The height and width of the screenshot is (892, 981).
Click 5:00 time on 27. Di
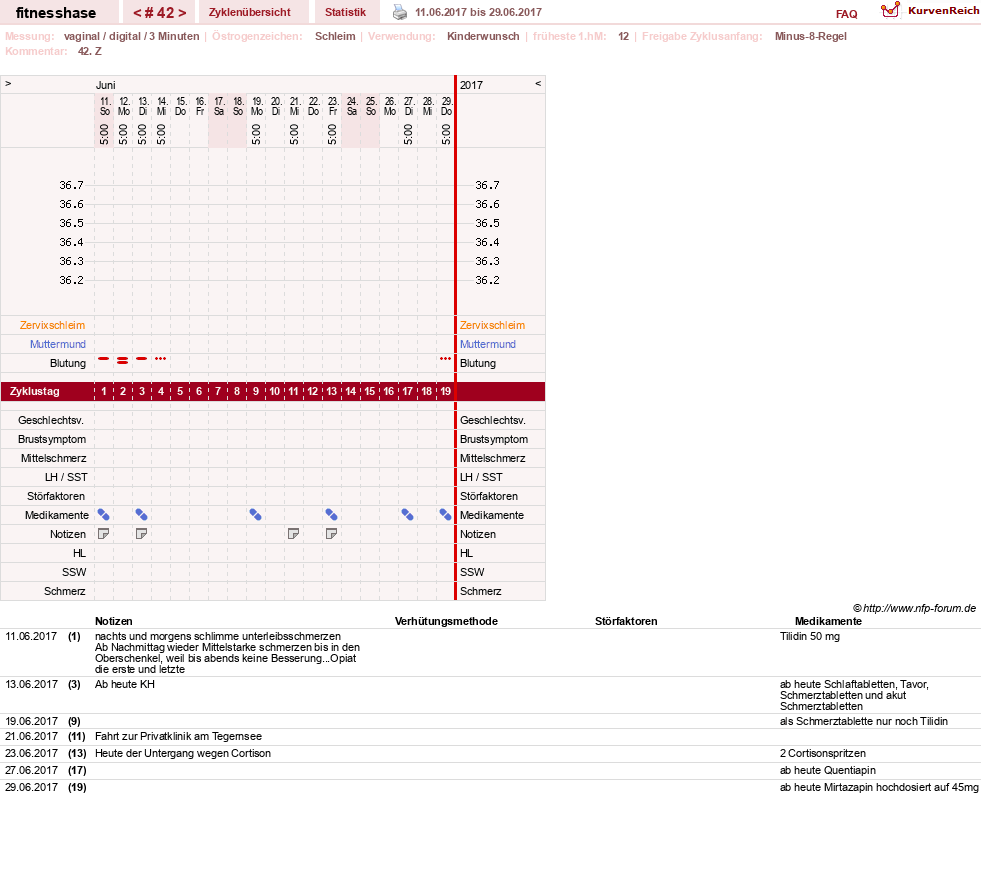coord(408,134)
